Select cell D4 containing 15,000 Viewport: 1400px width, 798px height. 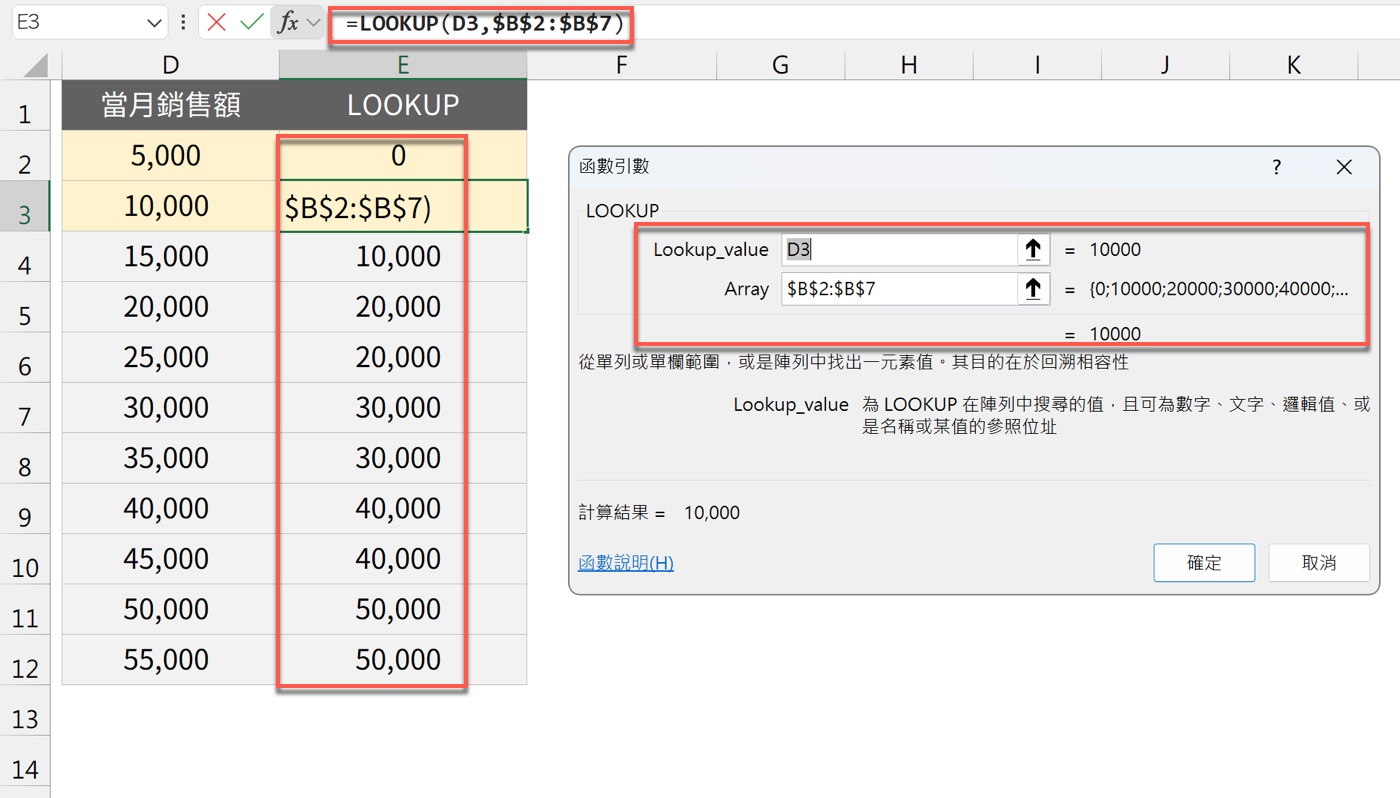(171, 257)
